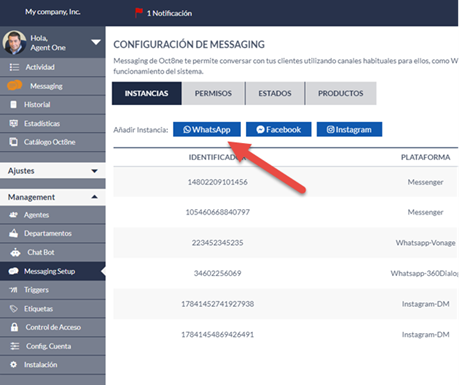Click the Ajustes section header
This screenshot has width=459, height=385.
point(53,171)
